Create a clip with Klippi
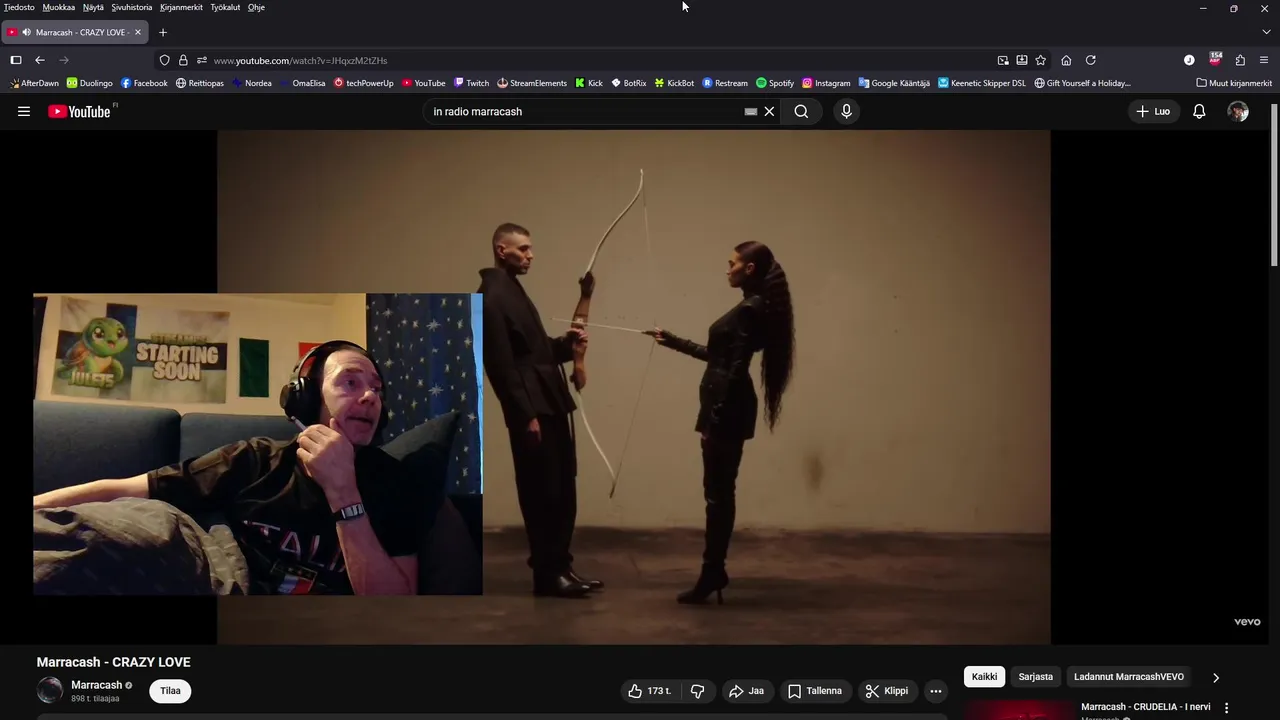The image size is (1280, 720). point(887,691)
